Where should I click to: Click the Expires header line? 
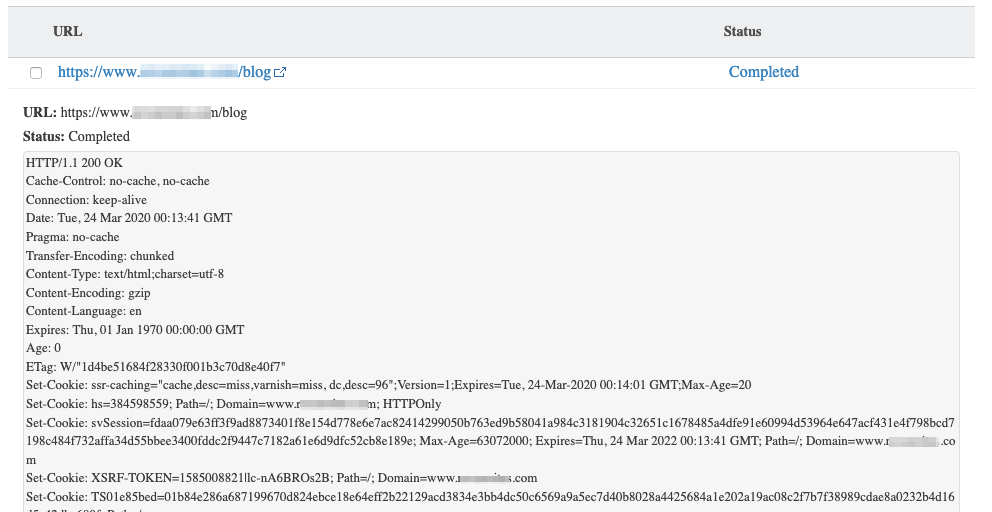[134, 330]
